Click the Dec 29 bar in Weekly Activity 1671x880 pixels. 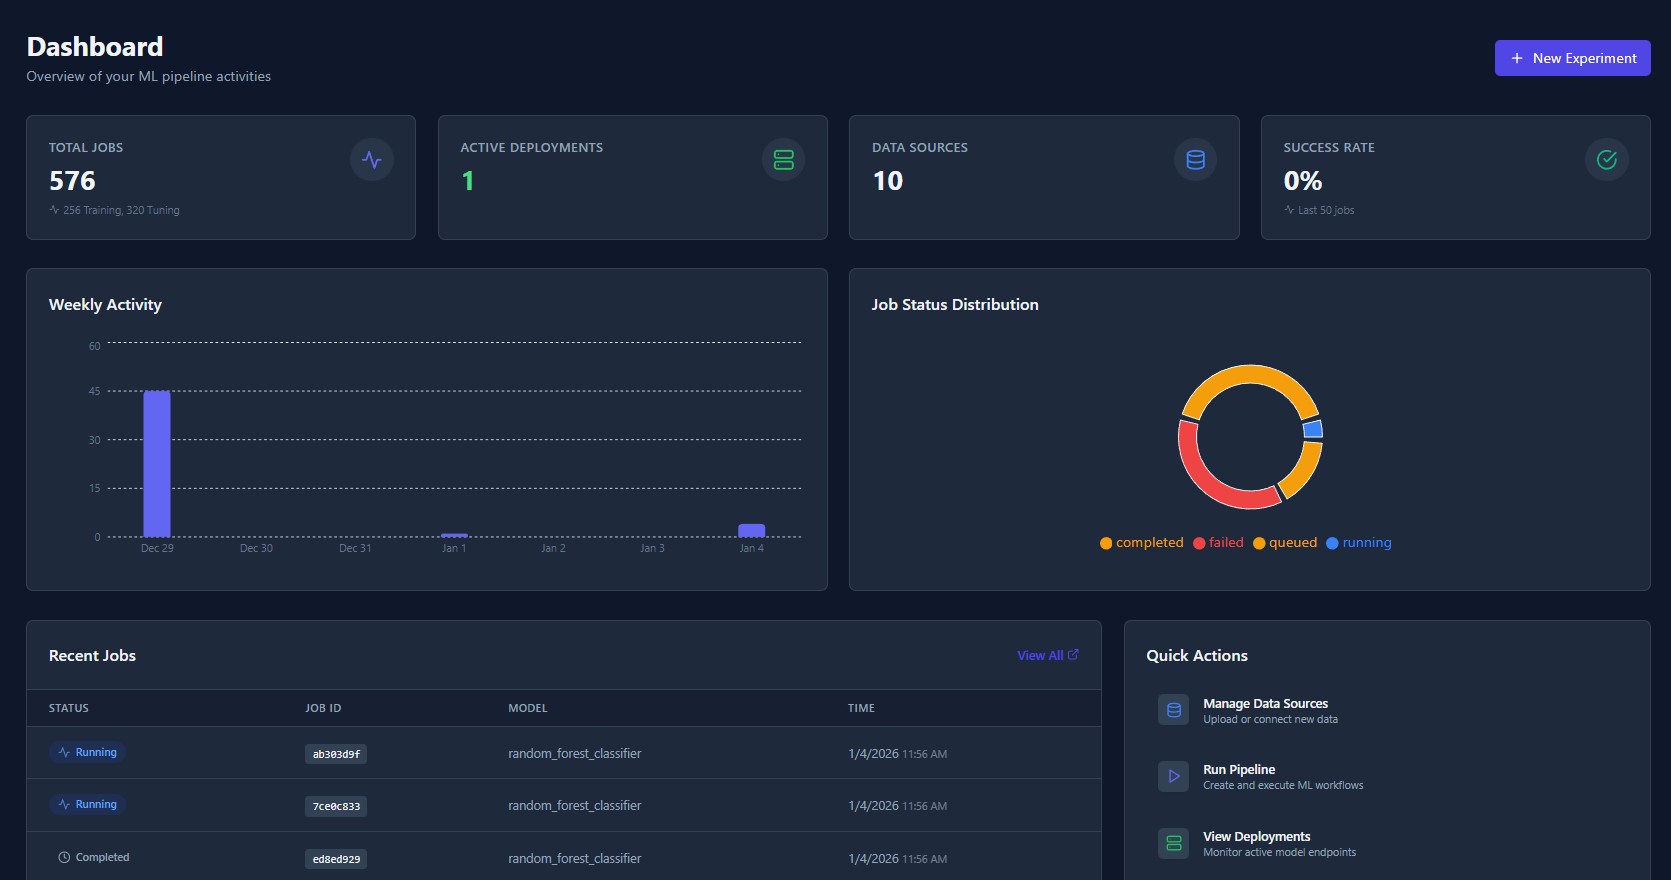click(157, 464)
